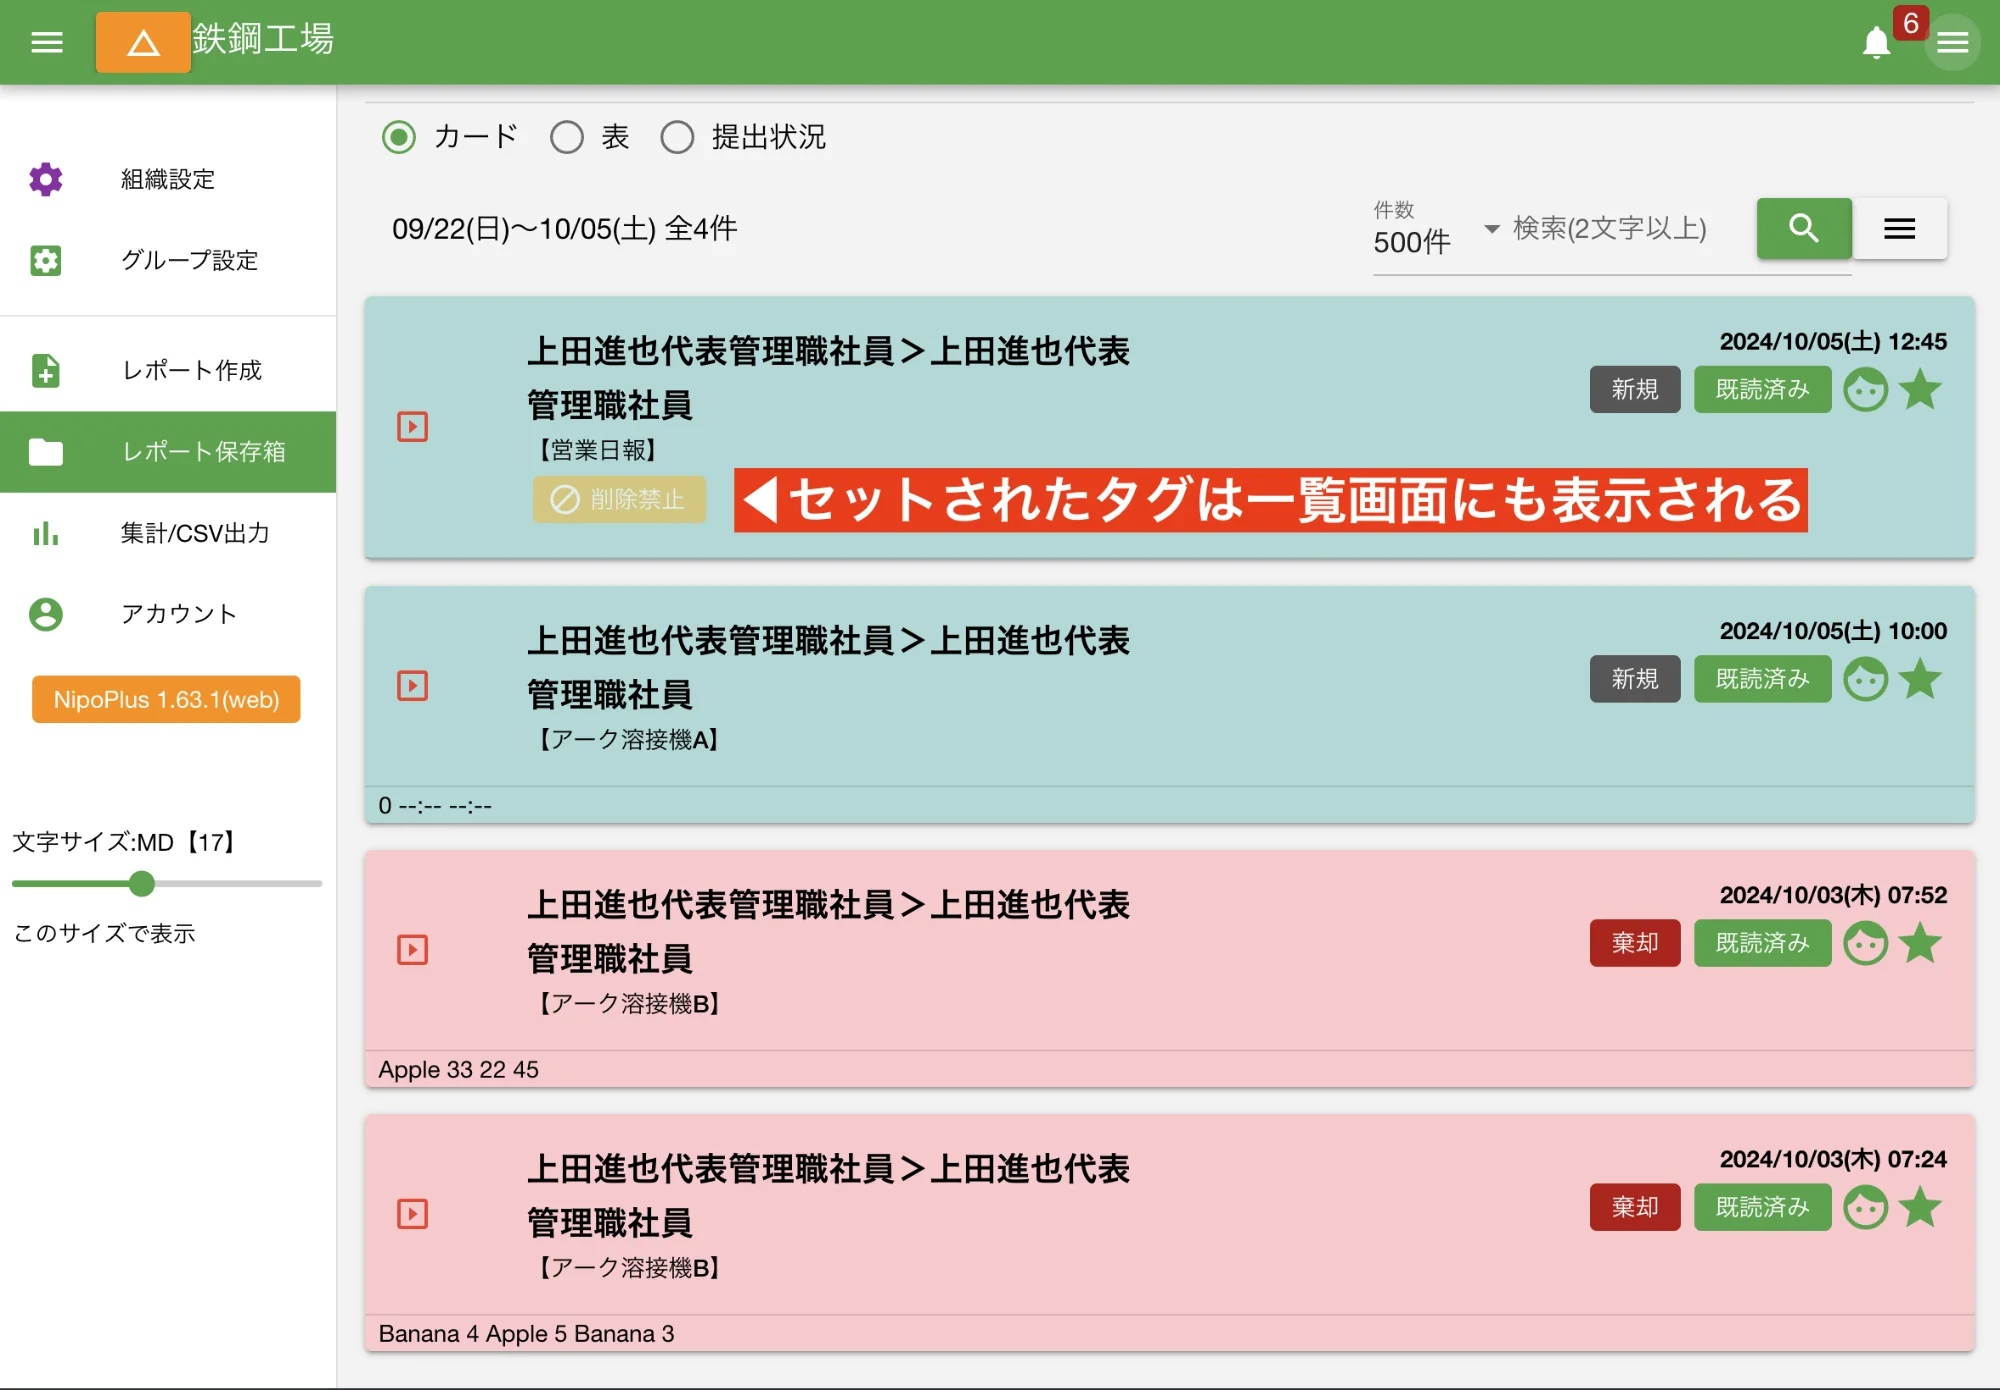Open the profile avatar menu at top right
2000x1390 pixels.
tap(1952, 42)
